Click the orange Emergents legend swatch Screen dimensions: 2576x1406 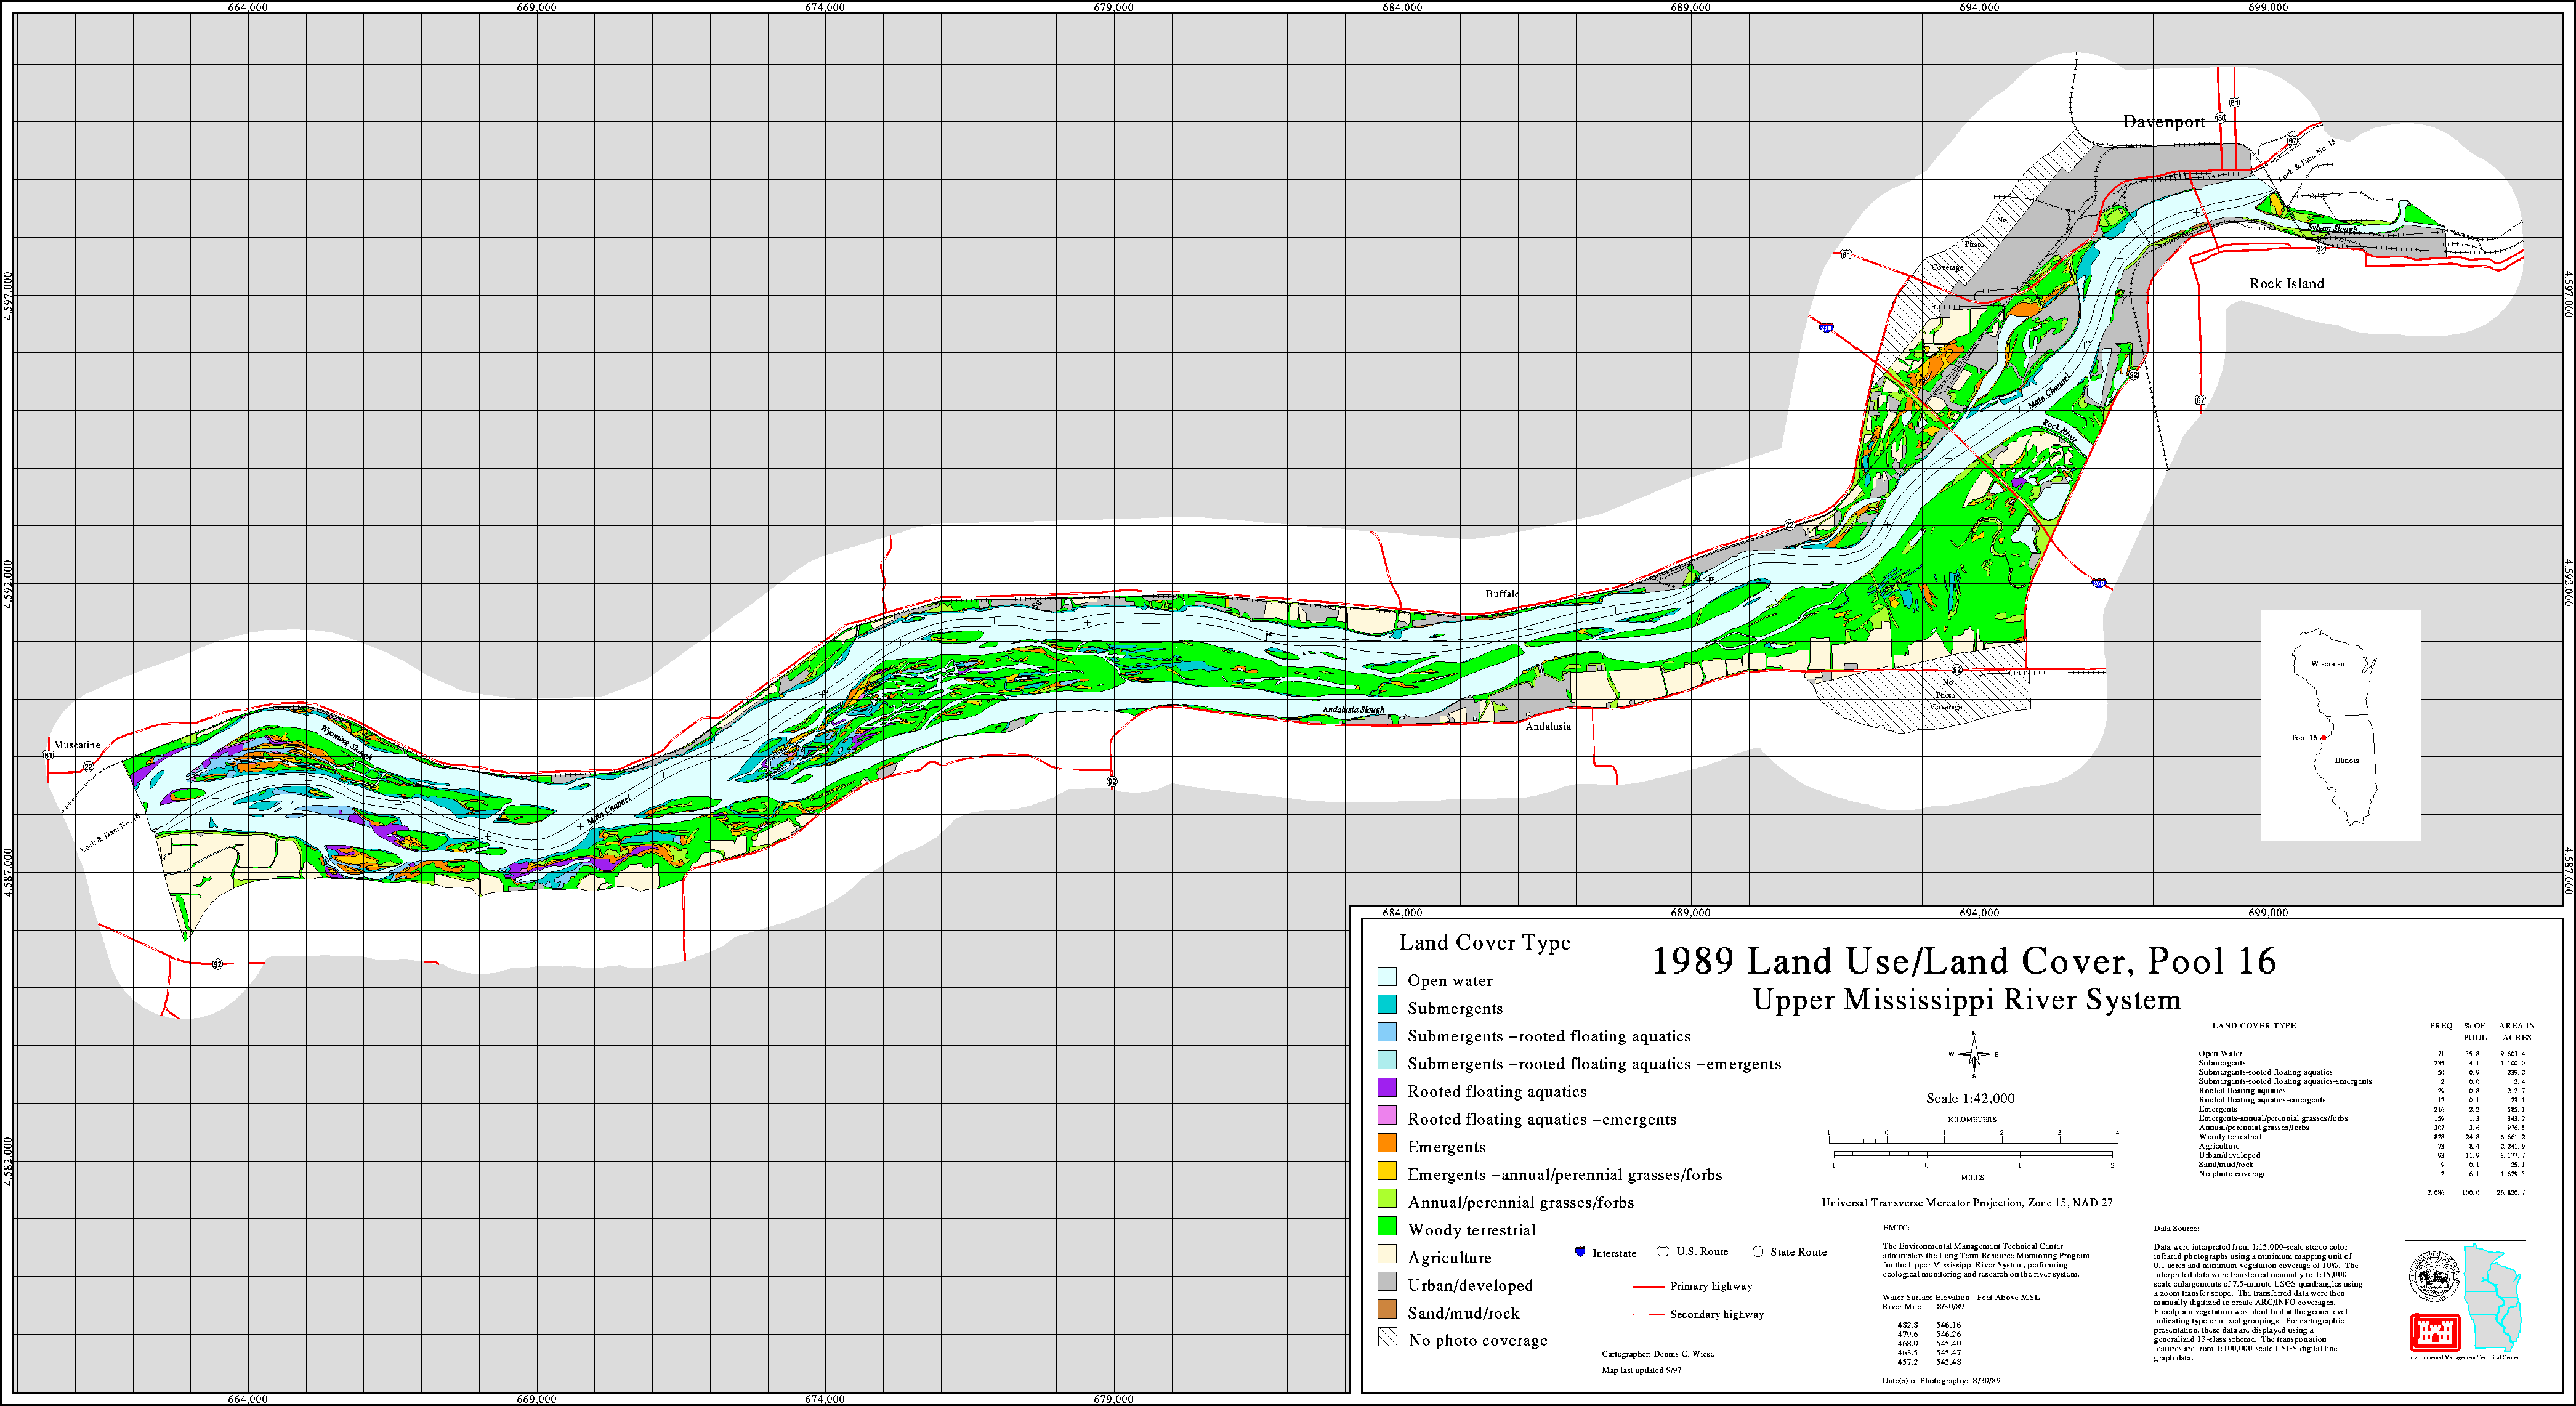pos(1387,1143)
